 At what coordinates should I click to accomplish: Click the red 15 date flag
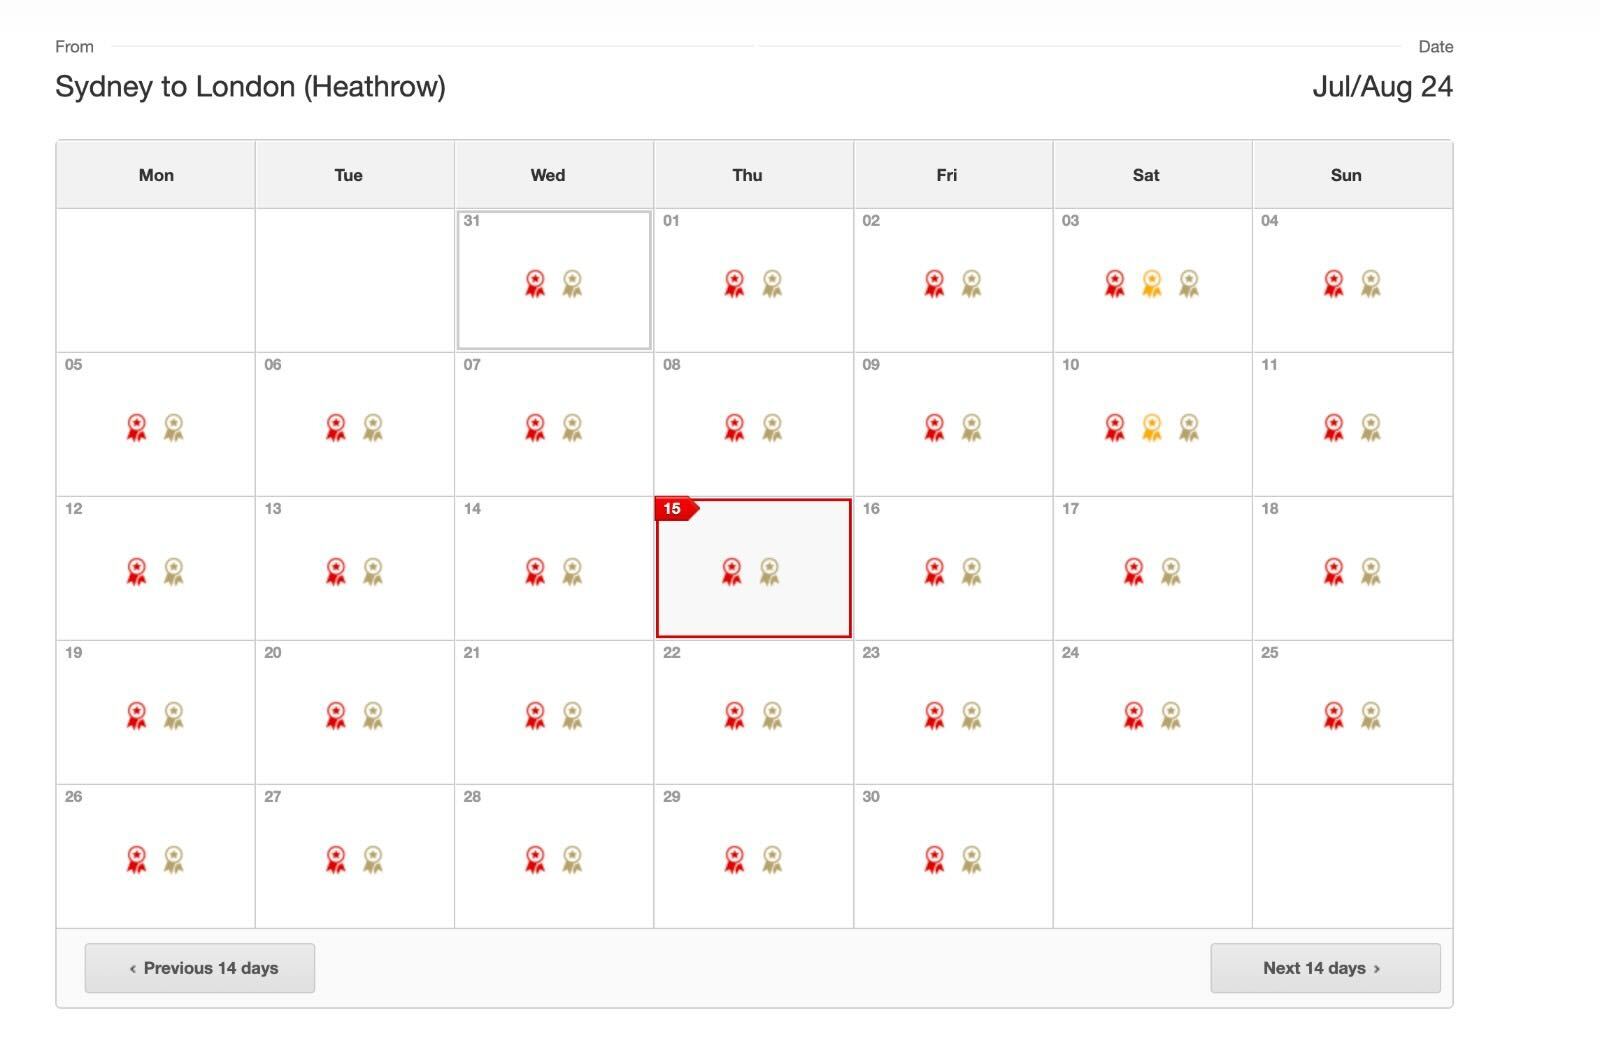click(x=676, y=509)
